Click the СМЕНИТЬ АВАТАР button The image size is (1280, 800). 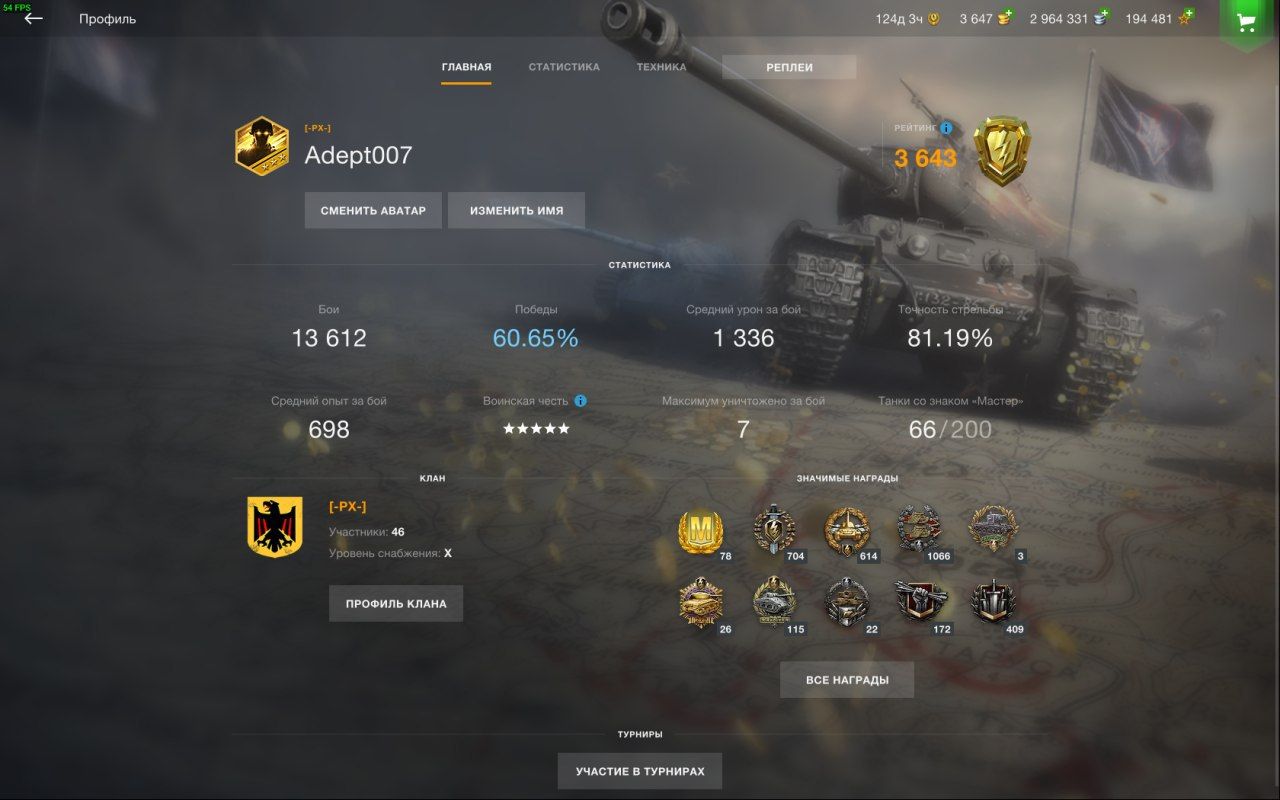(x=373, y=211)
